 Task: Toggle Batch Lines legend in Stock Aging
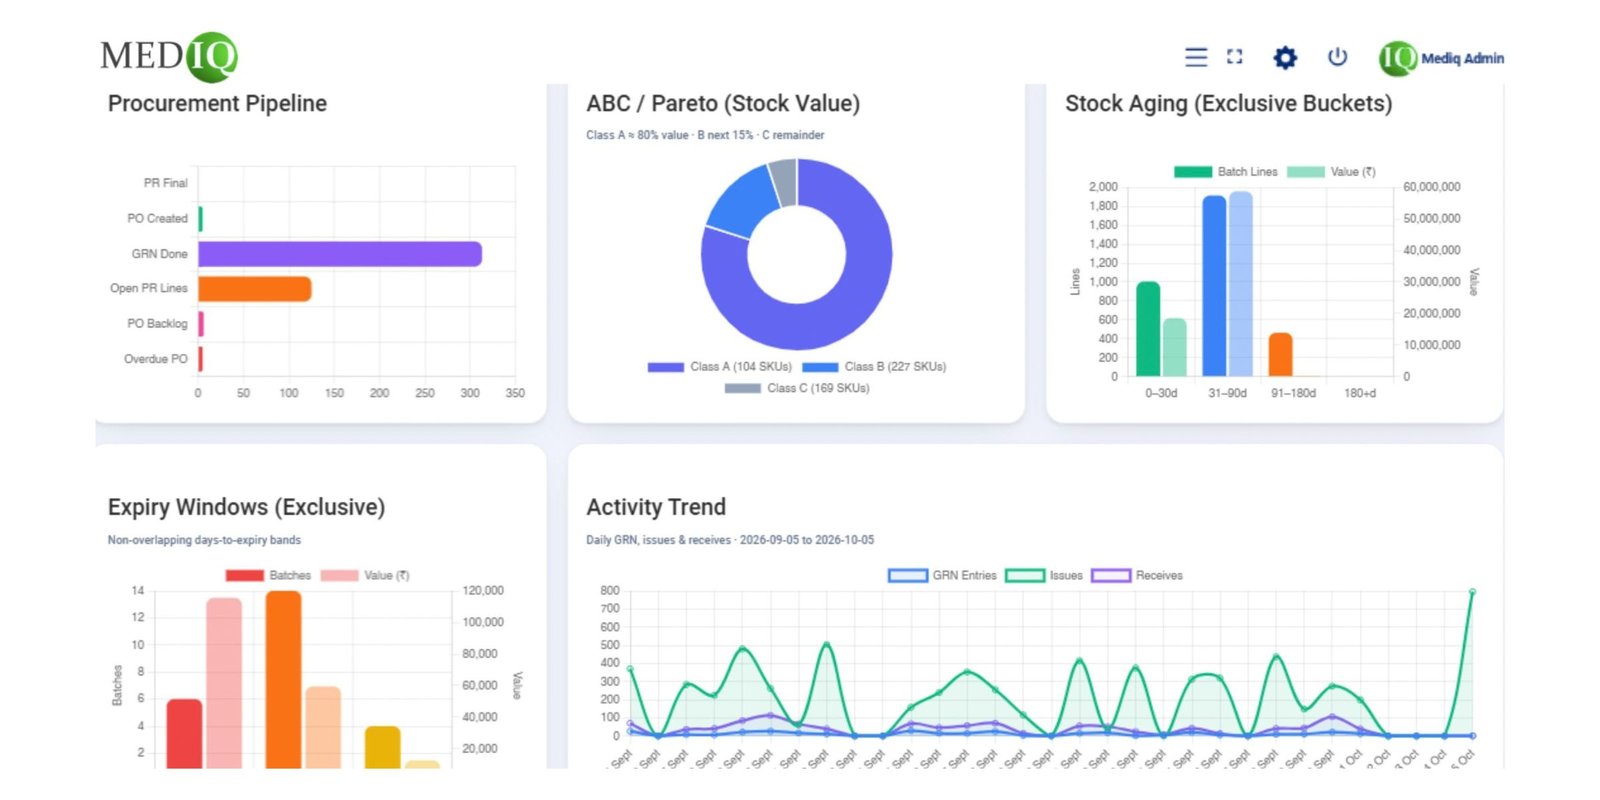[1226, 172]
